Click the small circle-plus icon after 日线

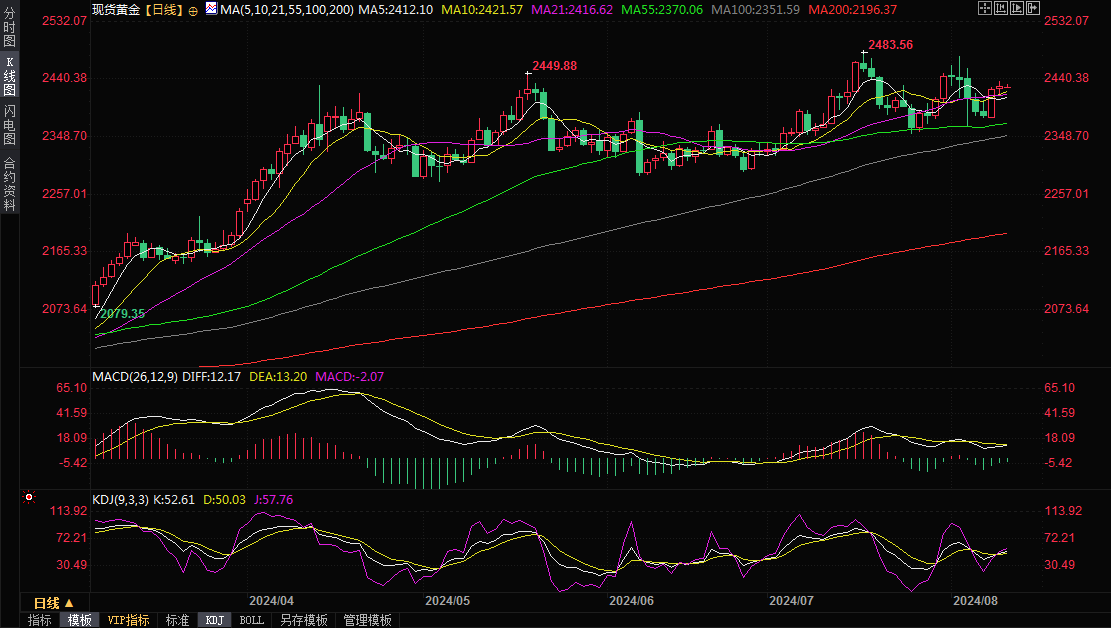pos(193,9)
